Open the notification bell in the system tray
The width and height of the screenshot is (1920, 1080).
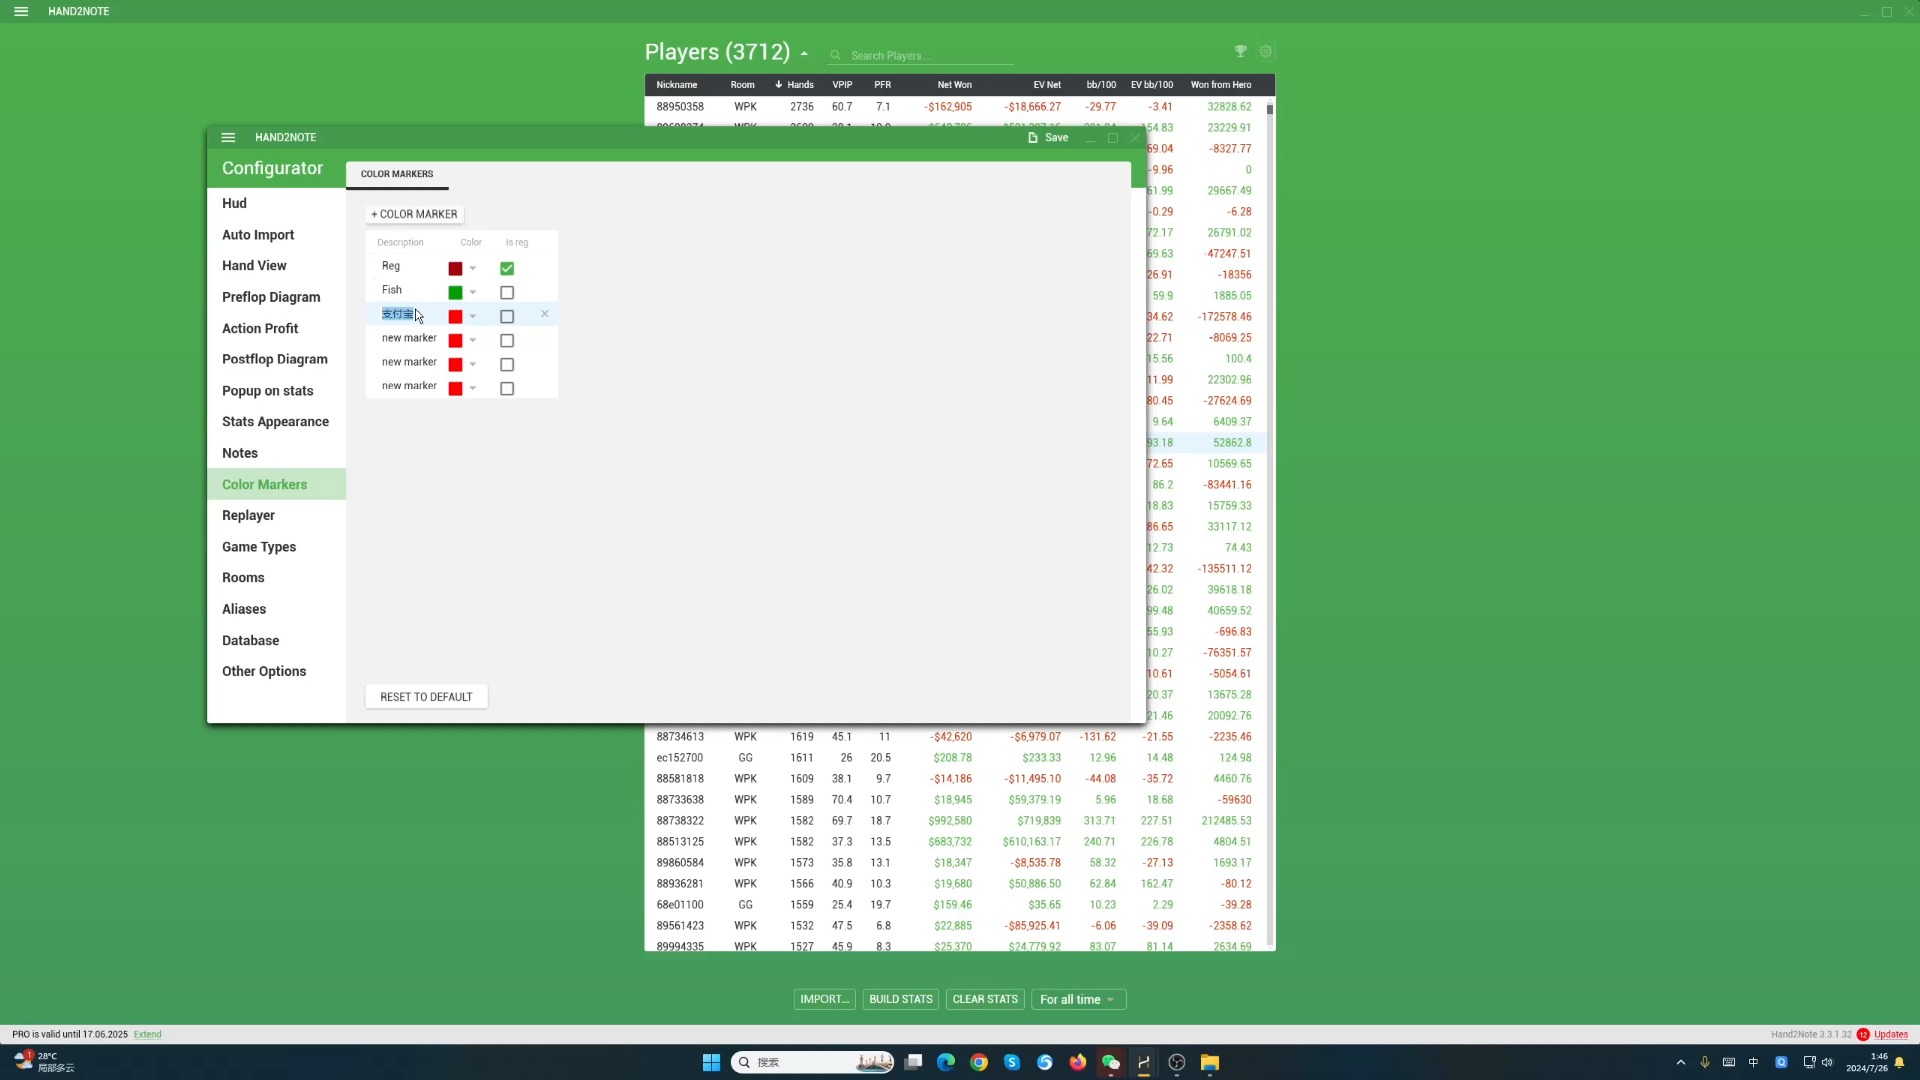[1899, 1062]
